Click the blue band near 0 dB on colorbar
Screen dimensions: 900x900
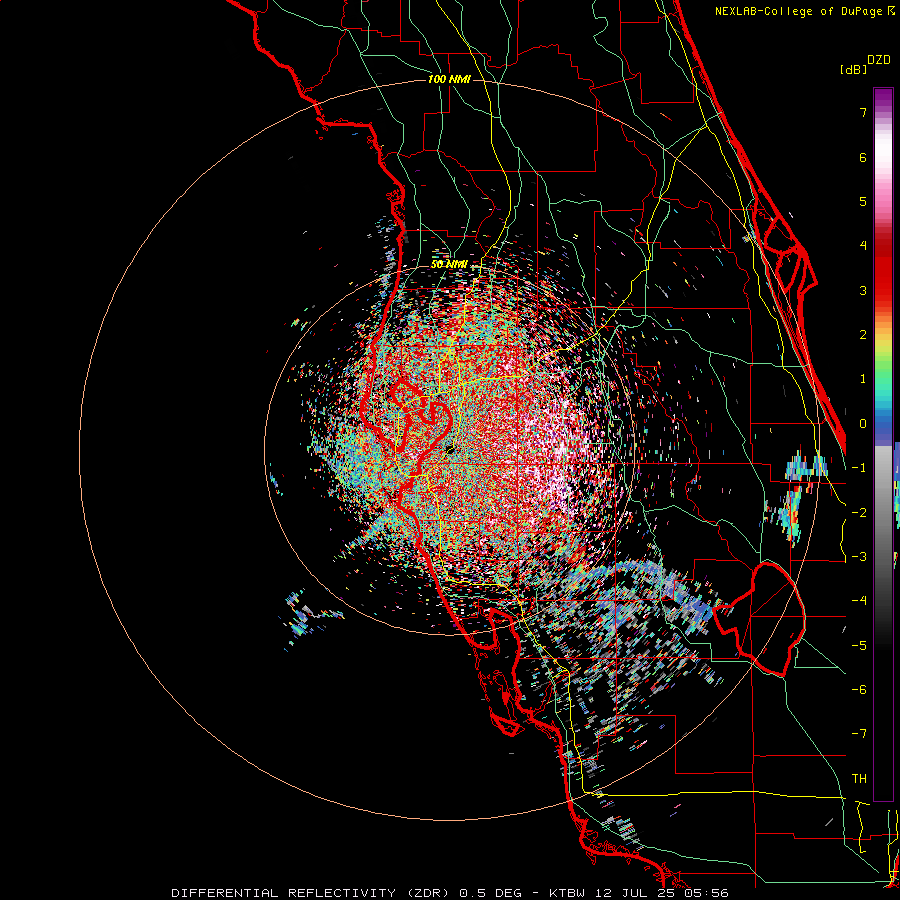click(883, 428)
